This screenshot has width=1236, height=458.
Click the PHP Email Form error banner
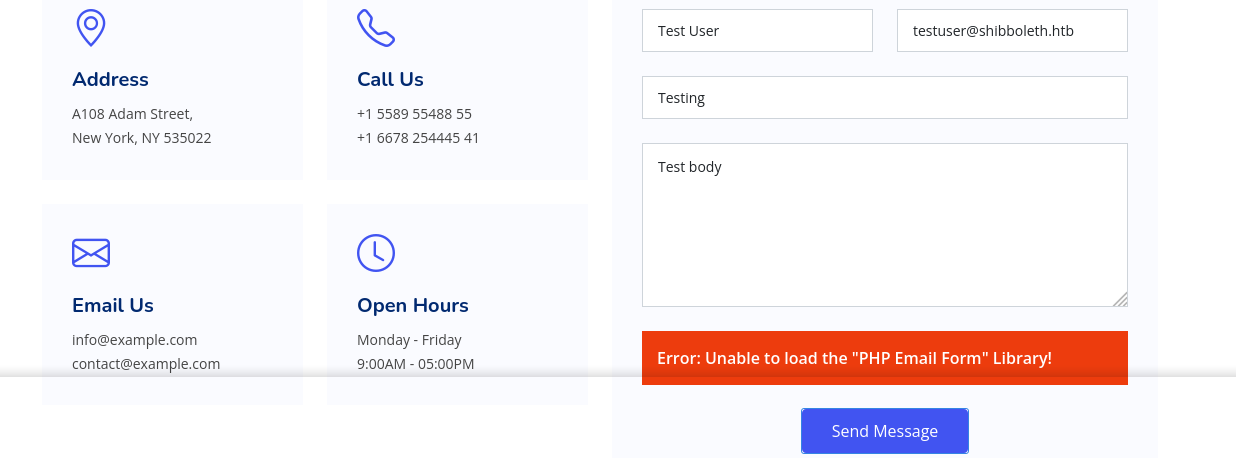884,357
